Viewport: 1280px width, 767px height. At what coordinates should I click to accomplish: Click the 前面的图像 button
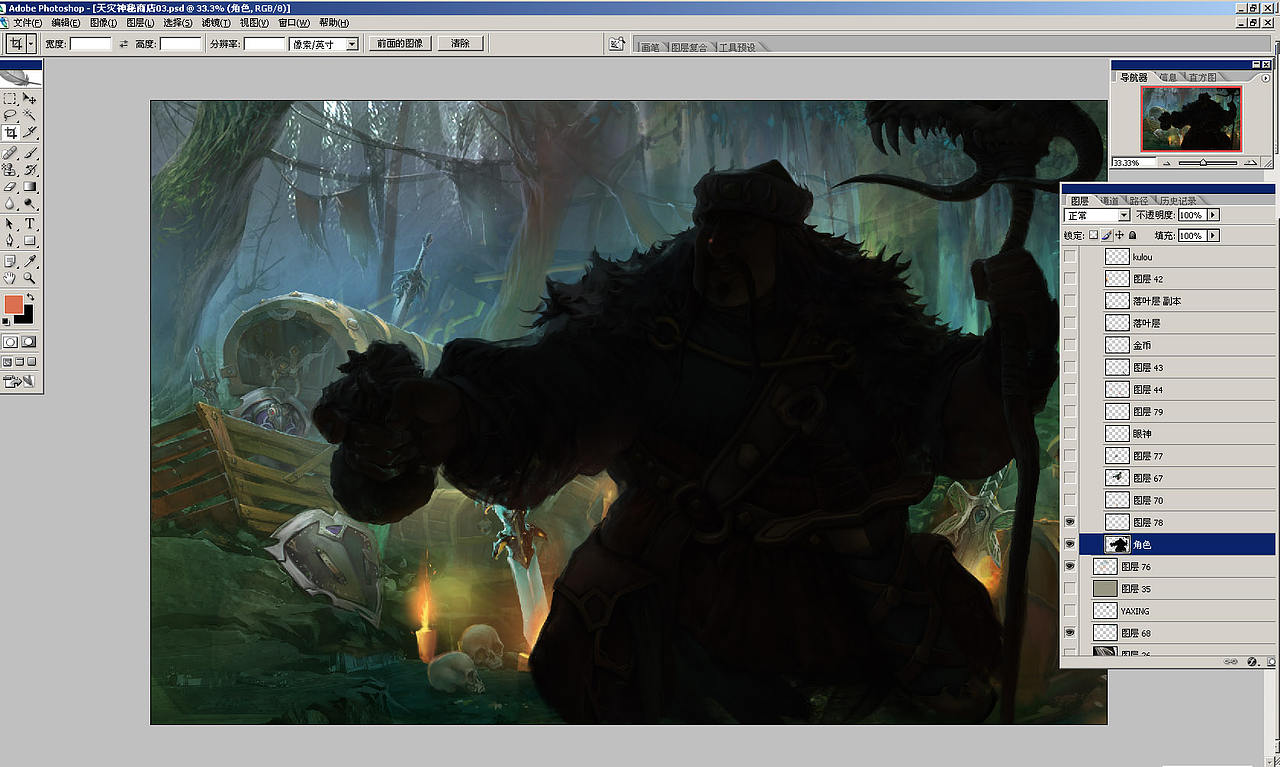click(399, 44)
